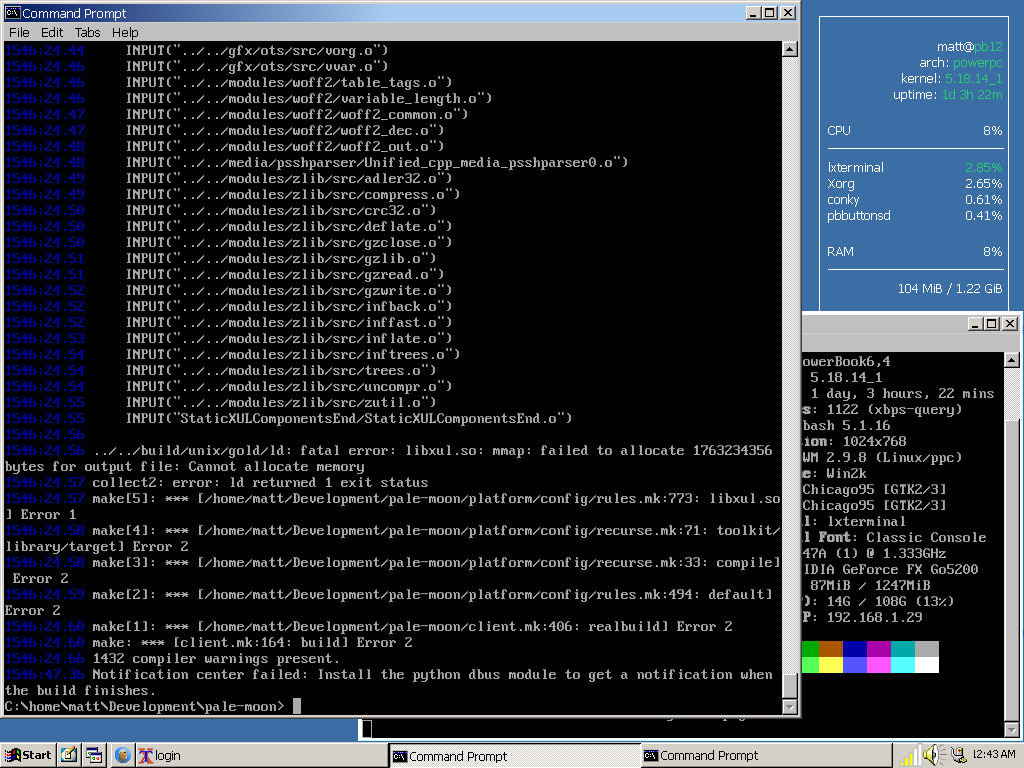Click the teal color block
This screenshot has height=768, width=1024.
903,648
